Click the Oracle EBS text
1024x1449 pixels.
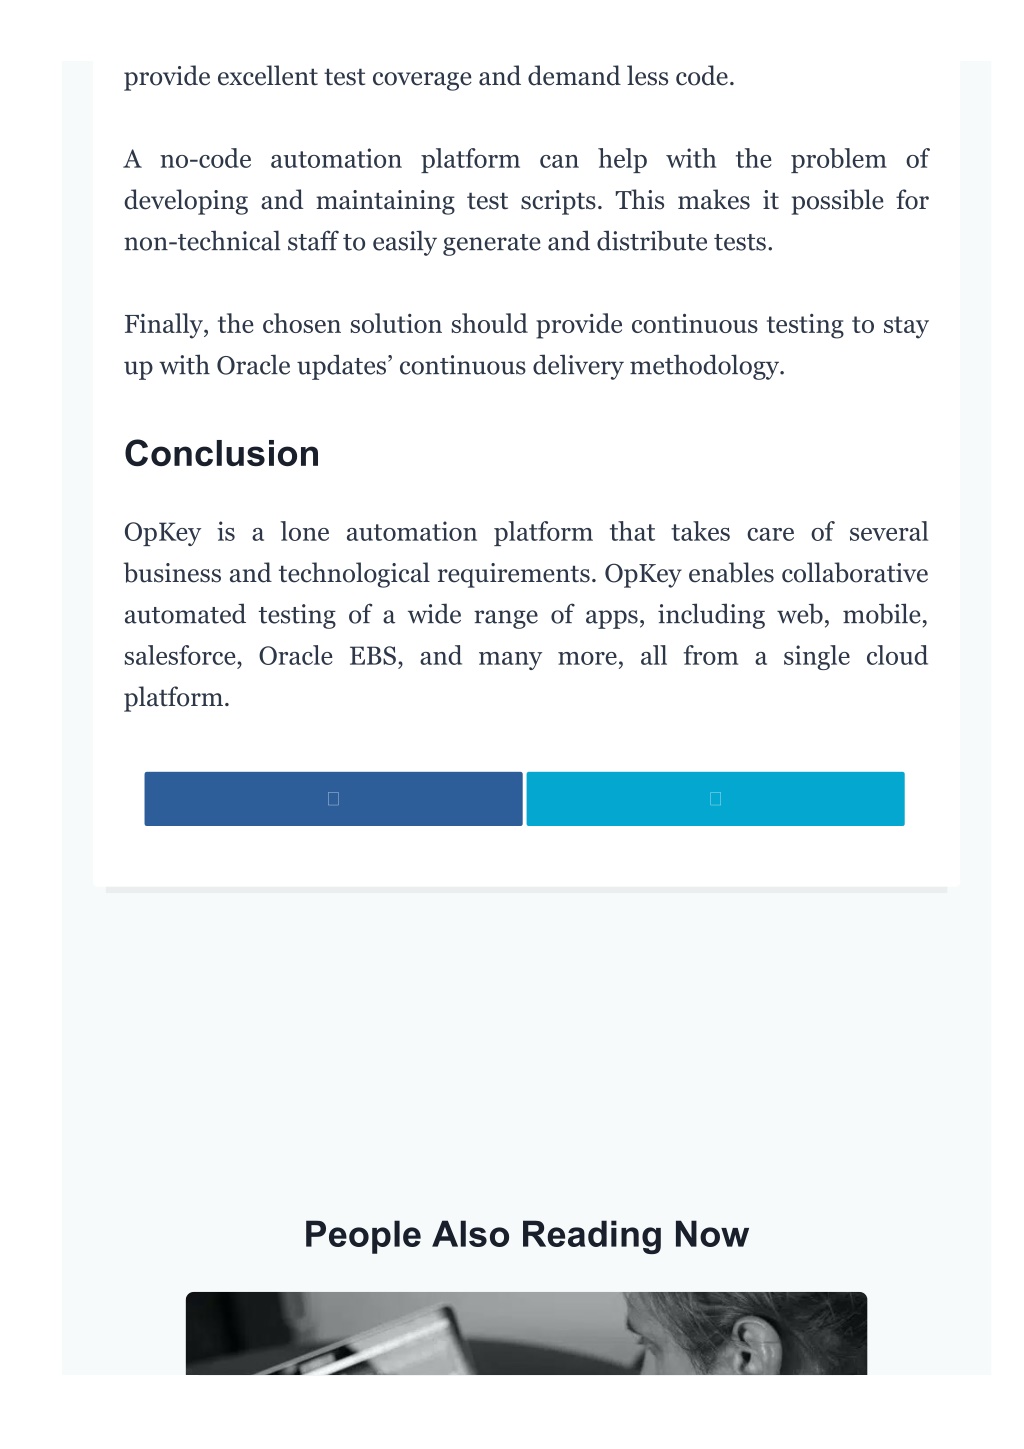331,656
